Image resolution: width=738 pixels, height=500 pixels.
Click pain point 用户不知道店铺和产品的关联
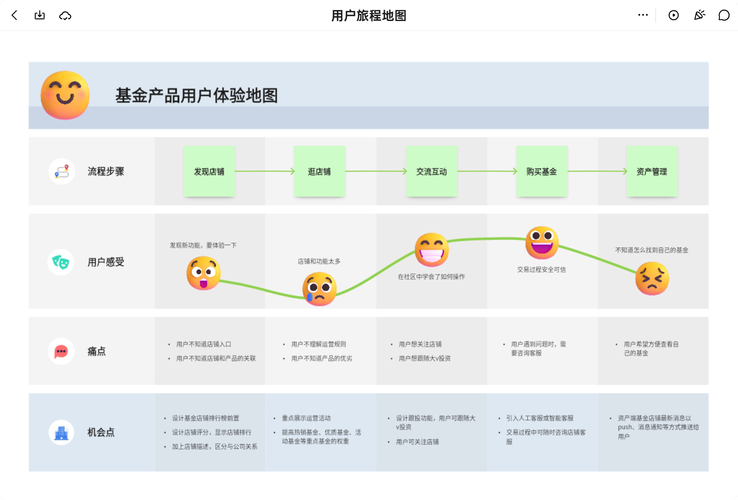[216, 358]
